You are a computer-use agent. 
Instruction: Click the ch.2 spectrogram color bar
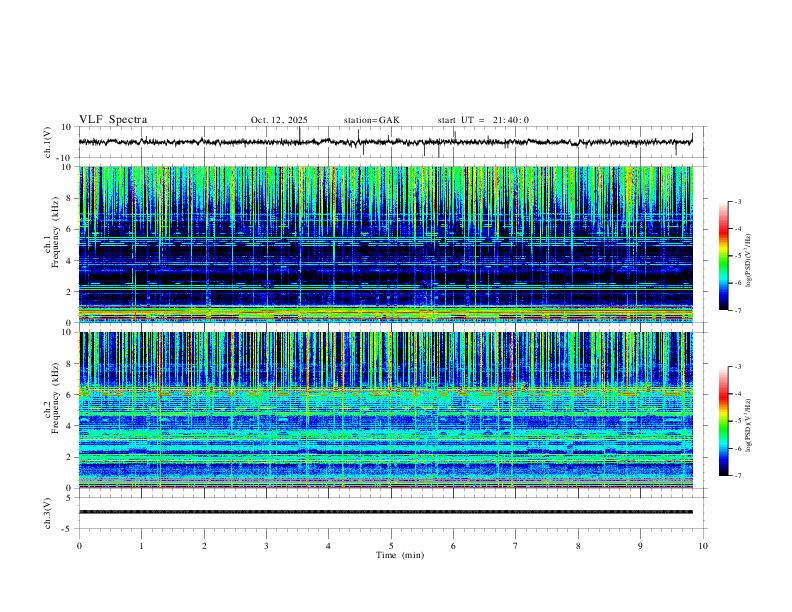724,421
